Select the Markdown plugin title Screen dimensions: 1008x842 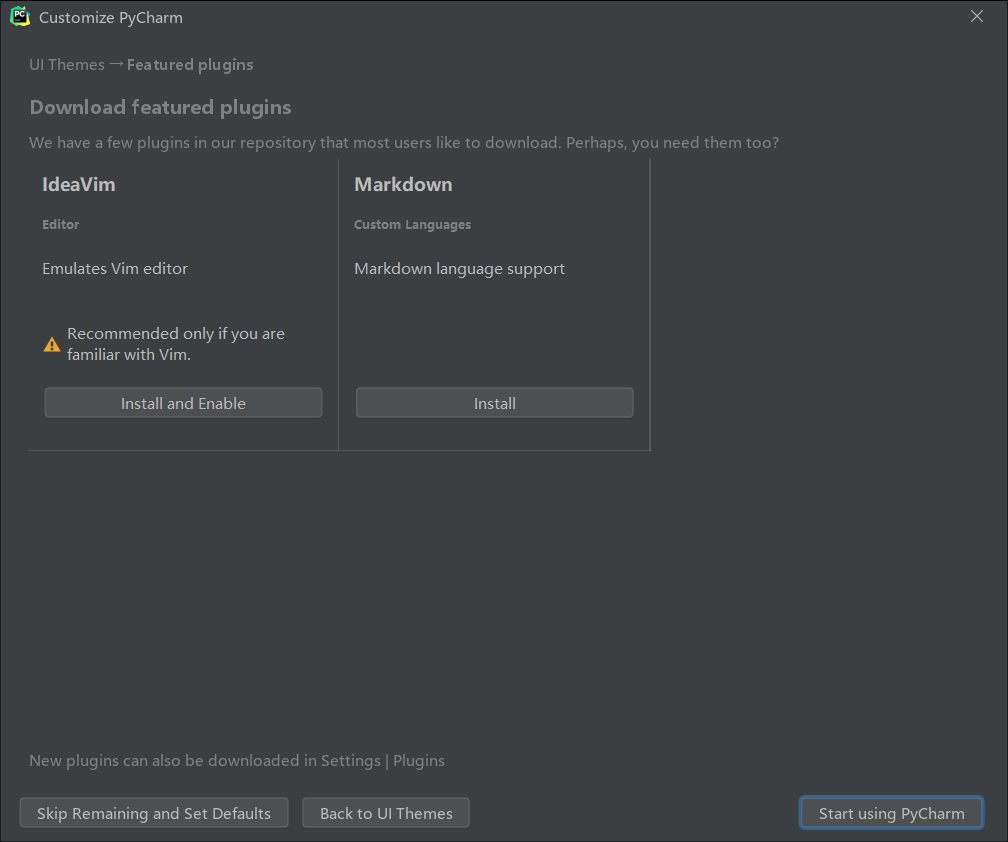(403, 184)
